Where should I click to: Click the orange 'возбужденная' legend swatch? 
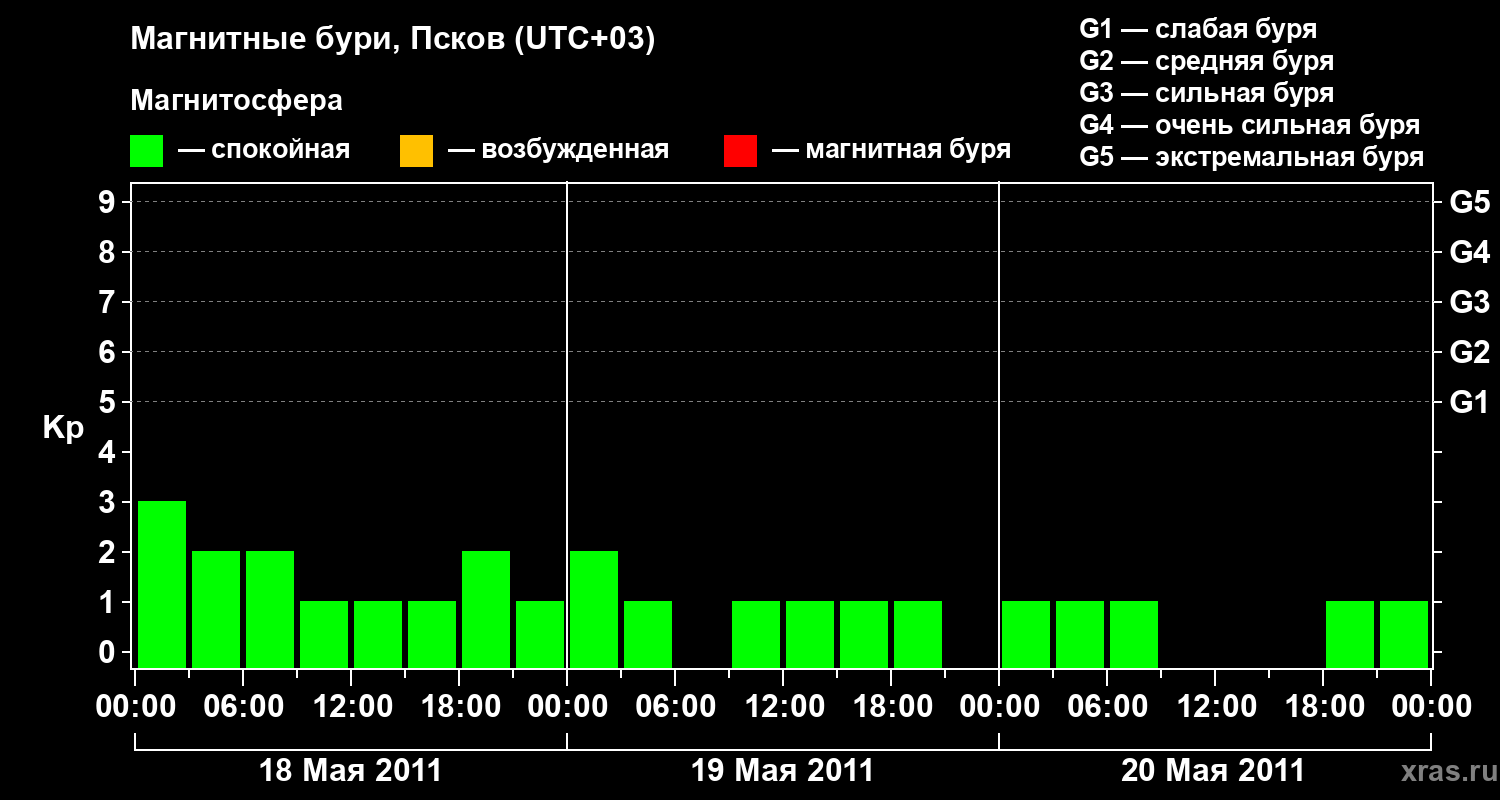416,151
